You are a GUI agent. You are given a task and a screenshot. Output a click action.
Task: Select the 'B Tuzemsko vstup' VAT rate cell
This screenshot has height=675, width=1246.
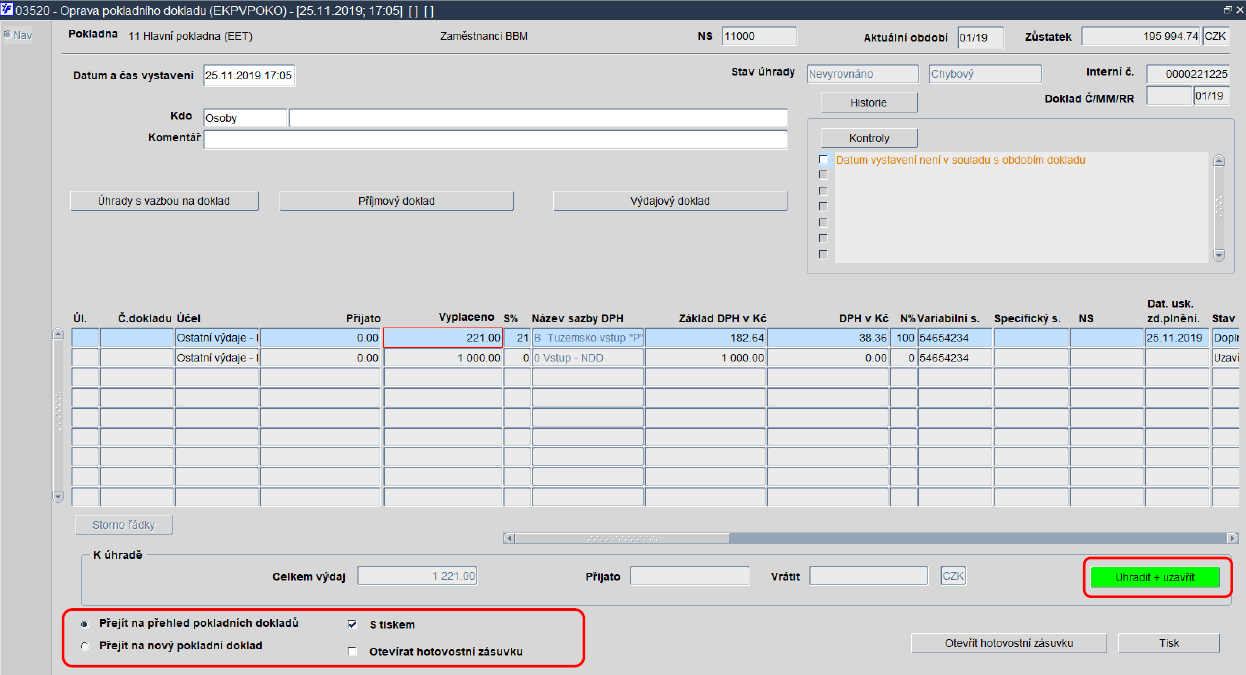(588, 338)
